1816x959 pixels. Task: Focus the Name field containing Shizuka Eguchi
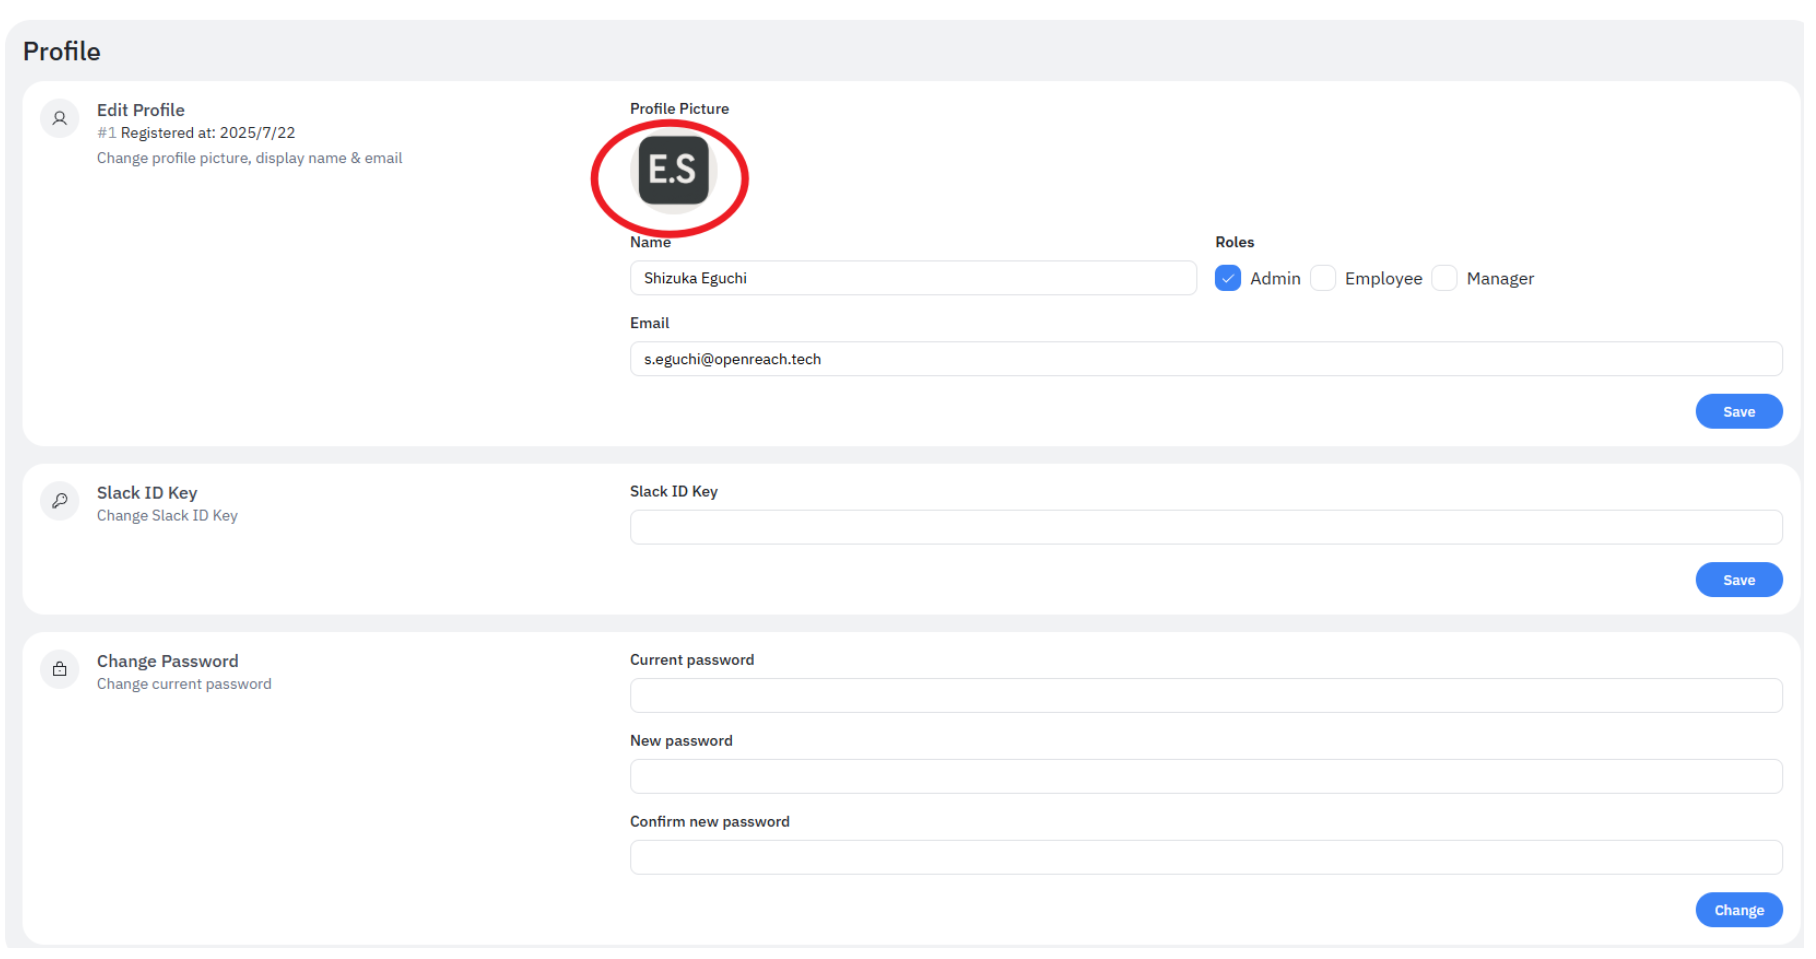tap(912, 278)
